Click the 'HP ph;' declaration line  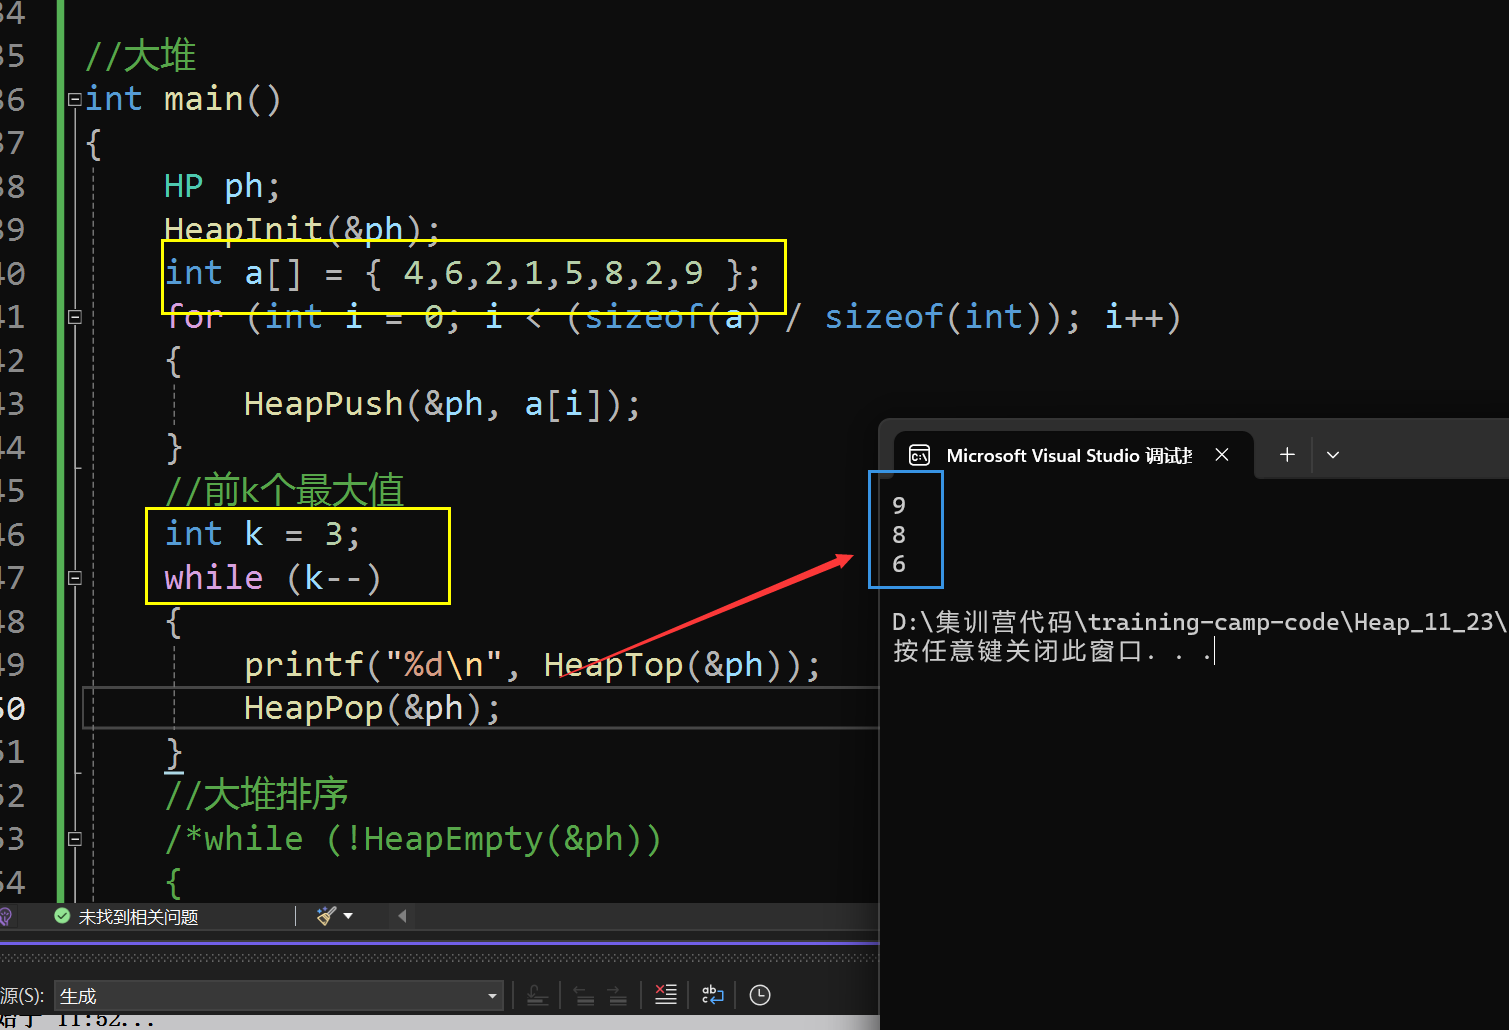[222, 186]
